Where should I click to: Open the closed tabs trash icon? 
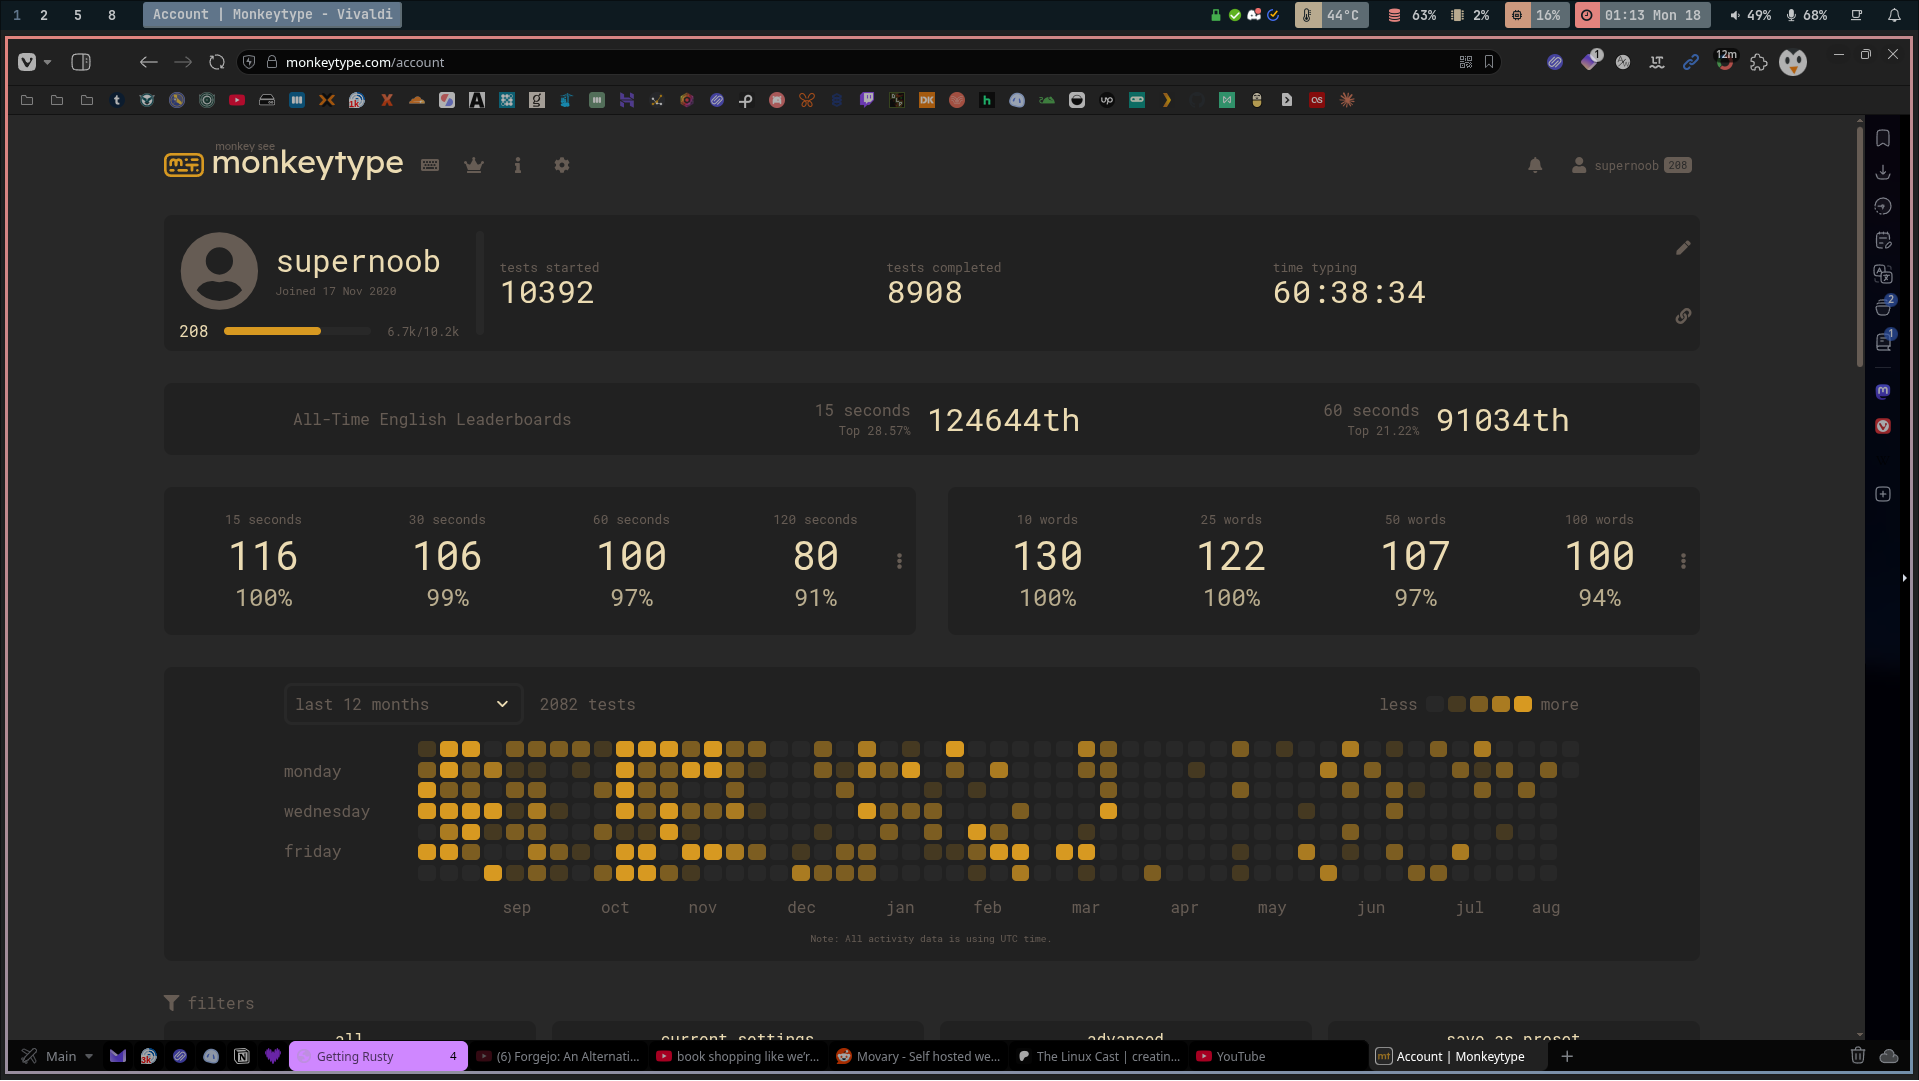[1858, 1056]
